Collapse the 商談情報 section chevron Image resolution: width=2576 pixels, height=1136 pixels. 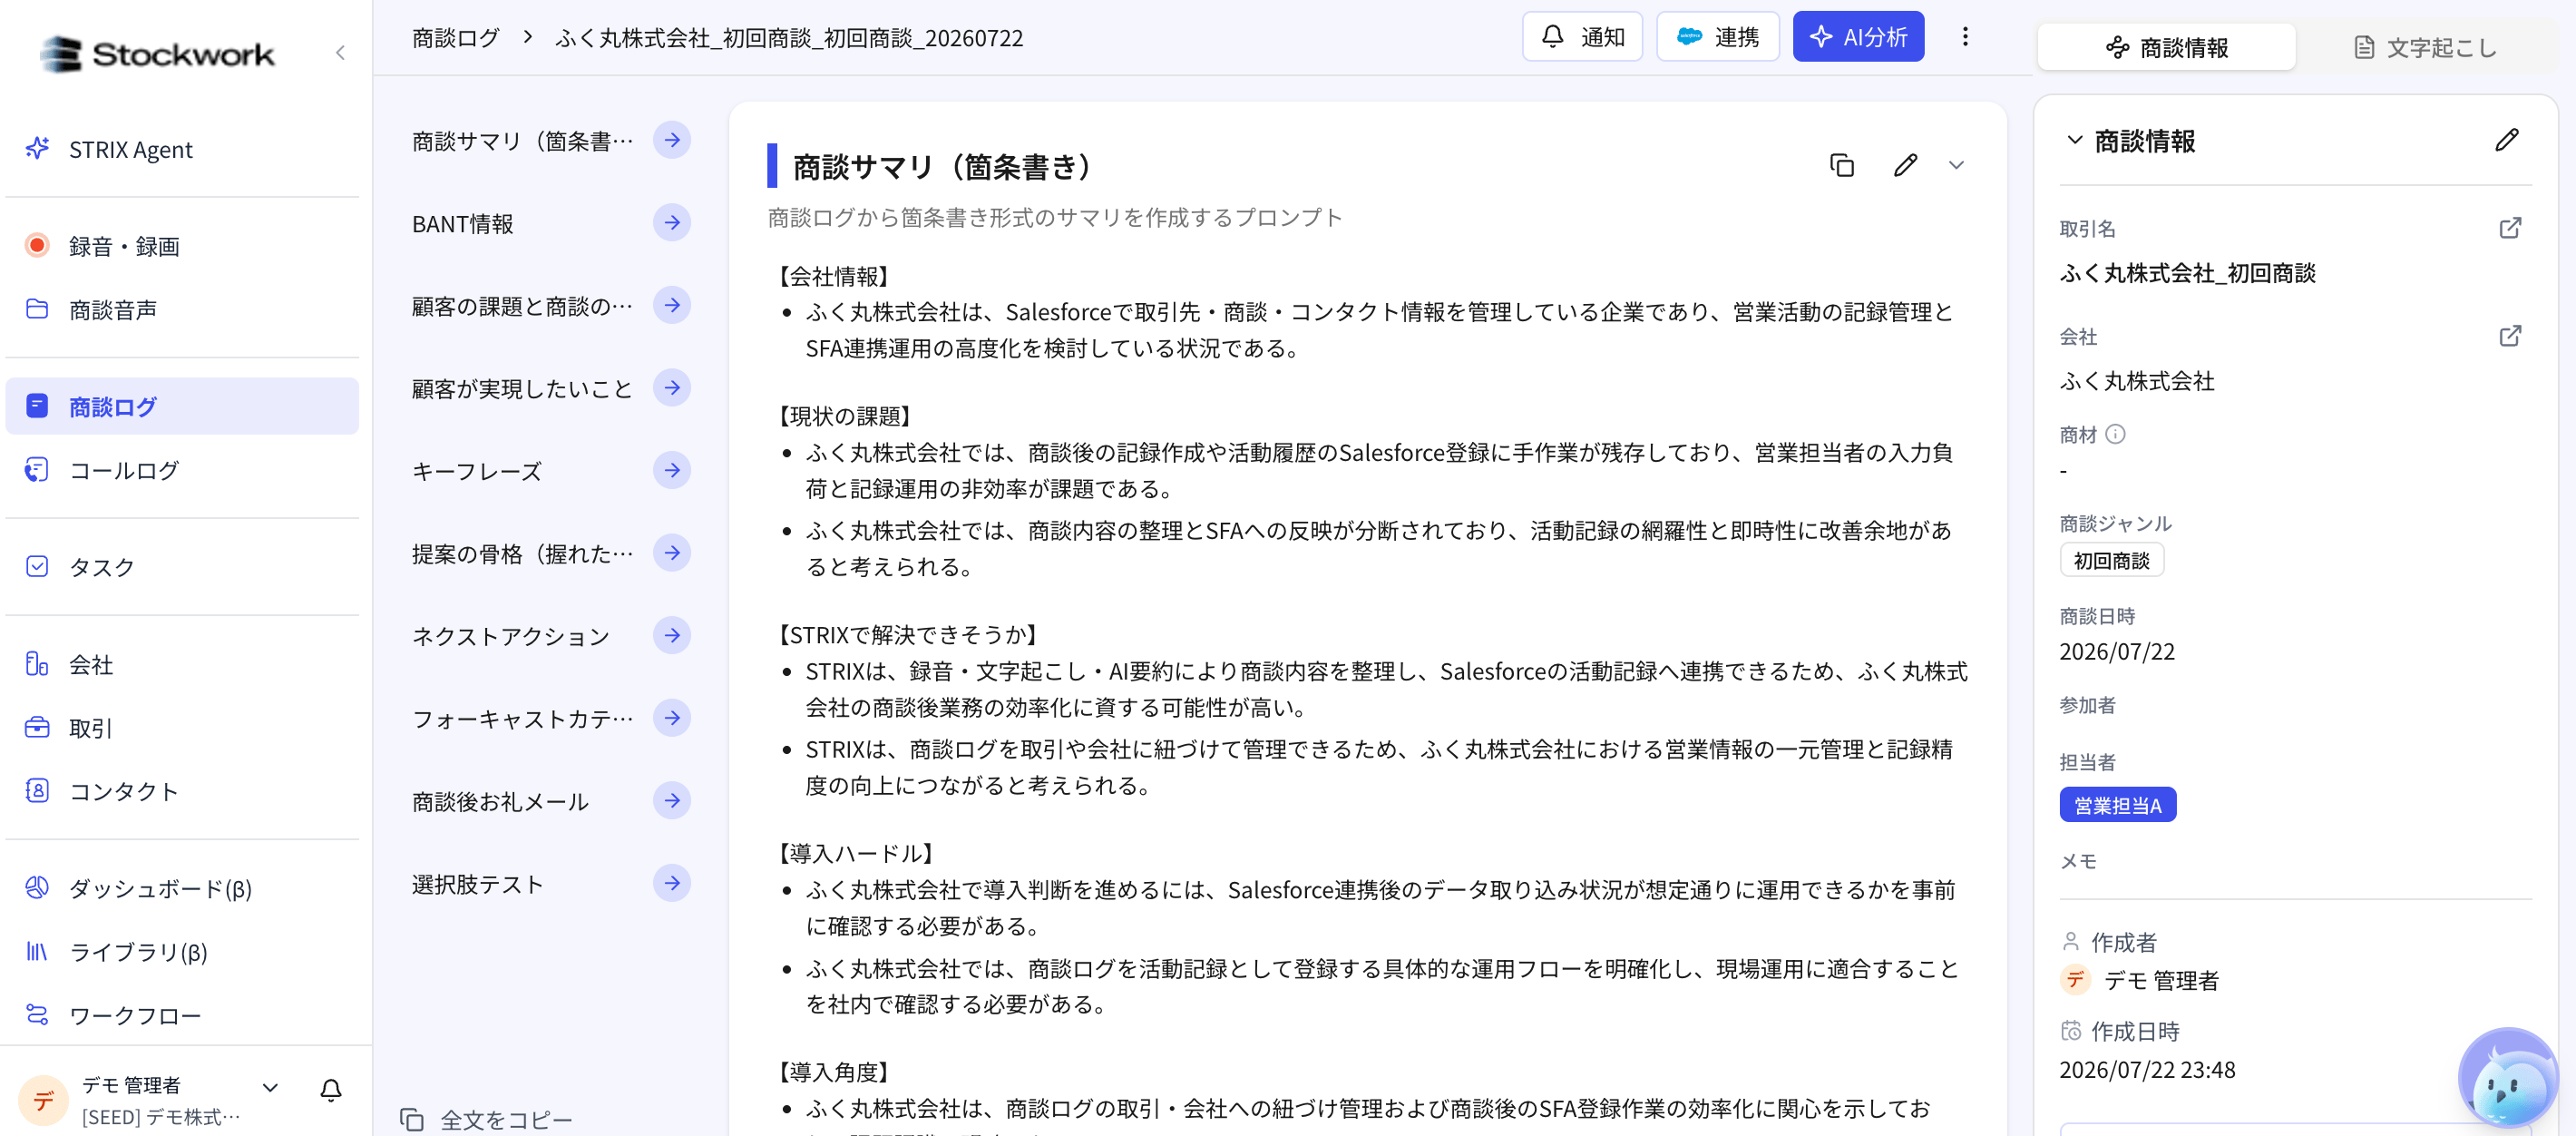coord(2075,140)
